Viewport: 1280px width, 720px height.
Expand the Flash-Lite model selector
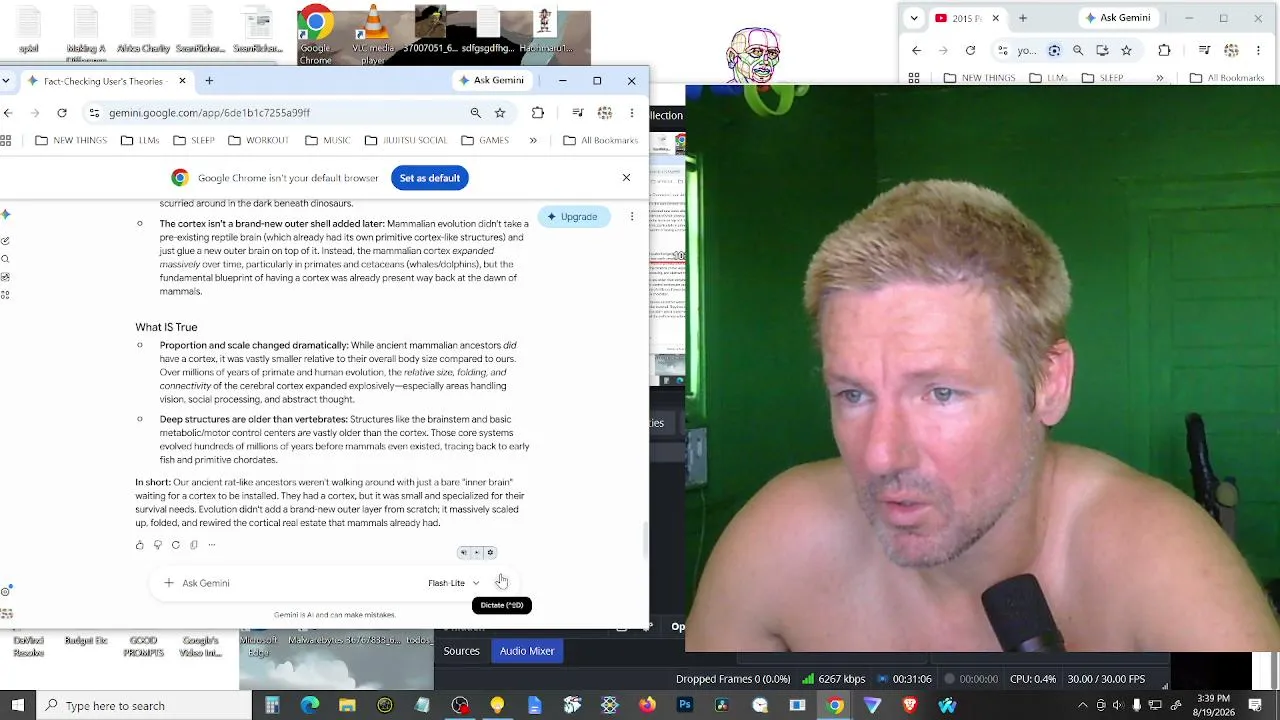pos(454,583)
